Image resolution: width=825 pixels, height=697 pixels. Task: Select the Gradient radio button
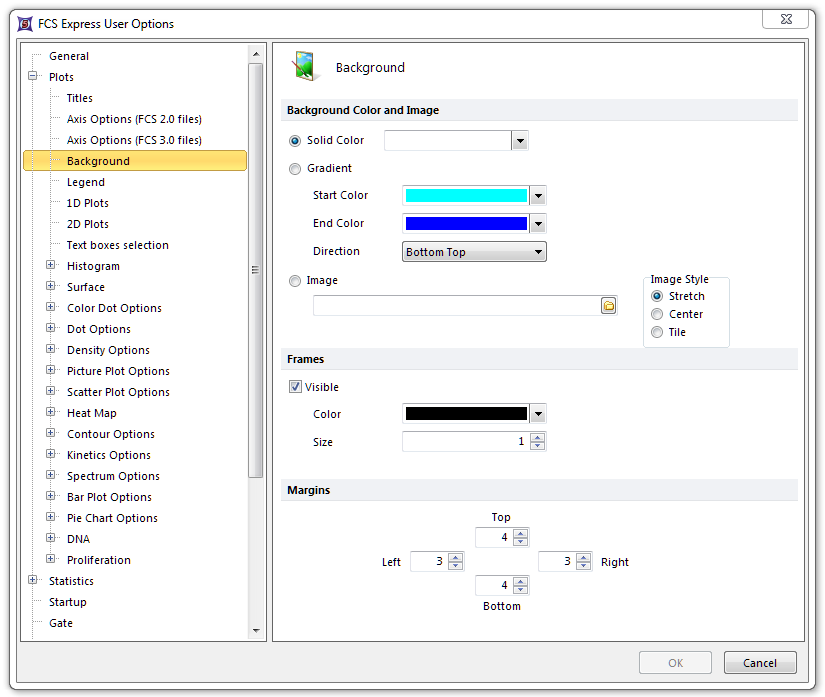[295, 169]
